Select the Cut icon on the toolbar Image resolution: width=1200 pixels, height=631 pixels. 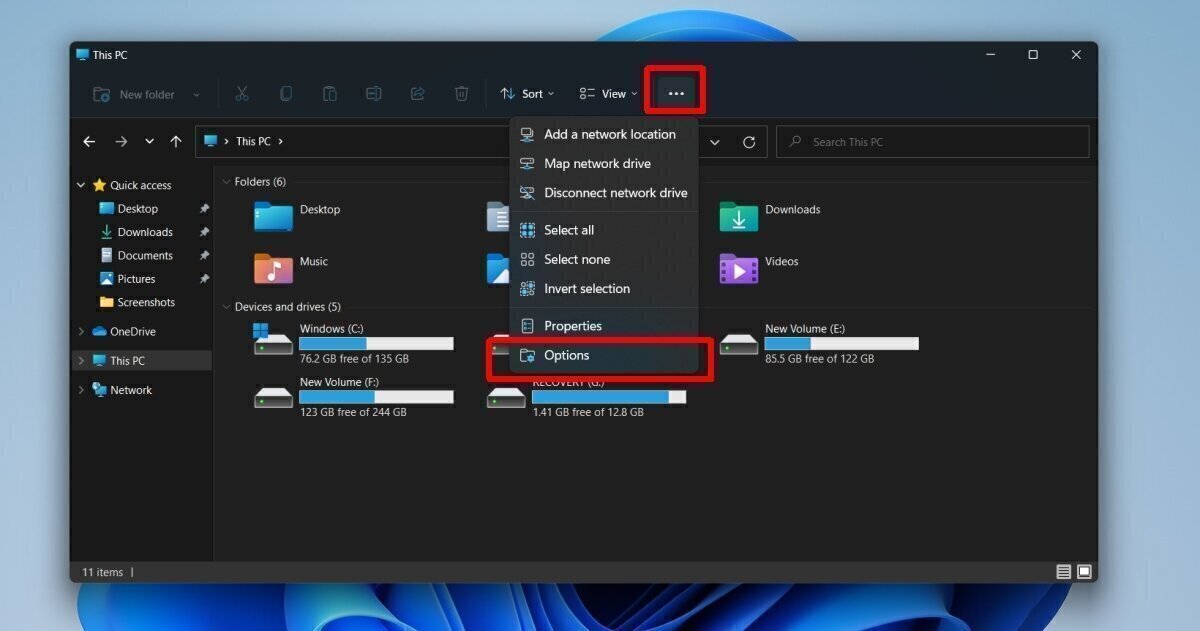242,93
